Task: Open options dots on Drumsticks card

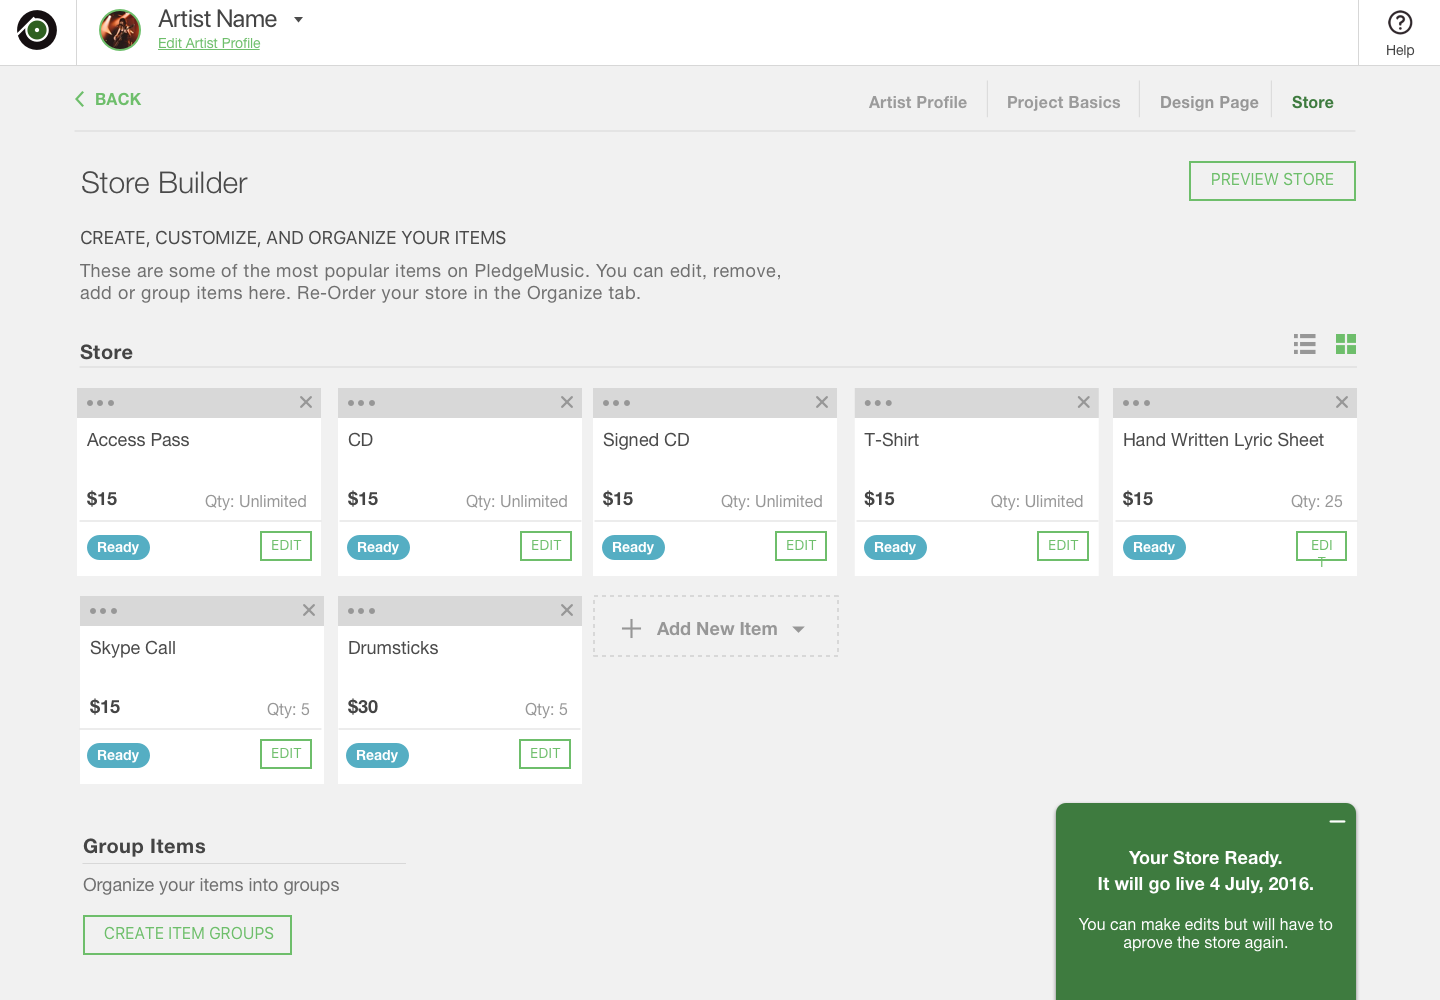Action: [361, 611]
